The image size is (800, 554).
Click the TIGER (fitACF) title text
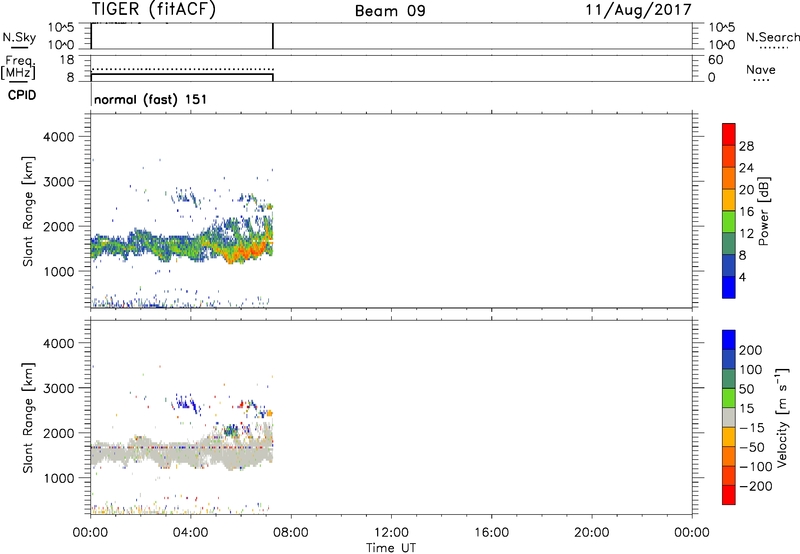pos(154,10)
